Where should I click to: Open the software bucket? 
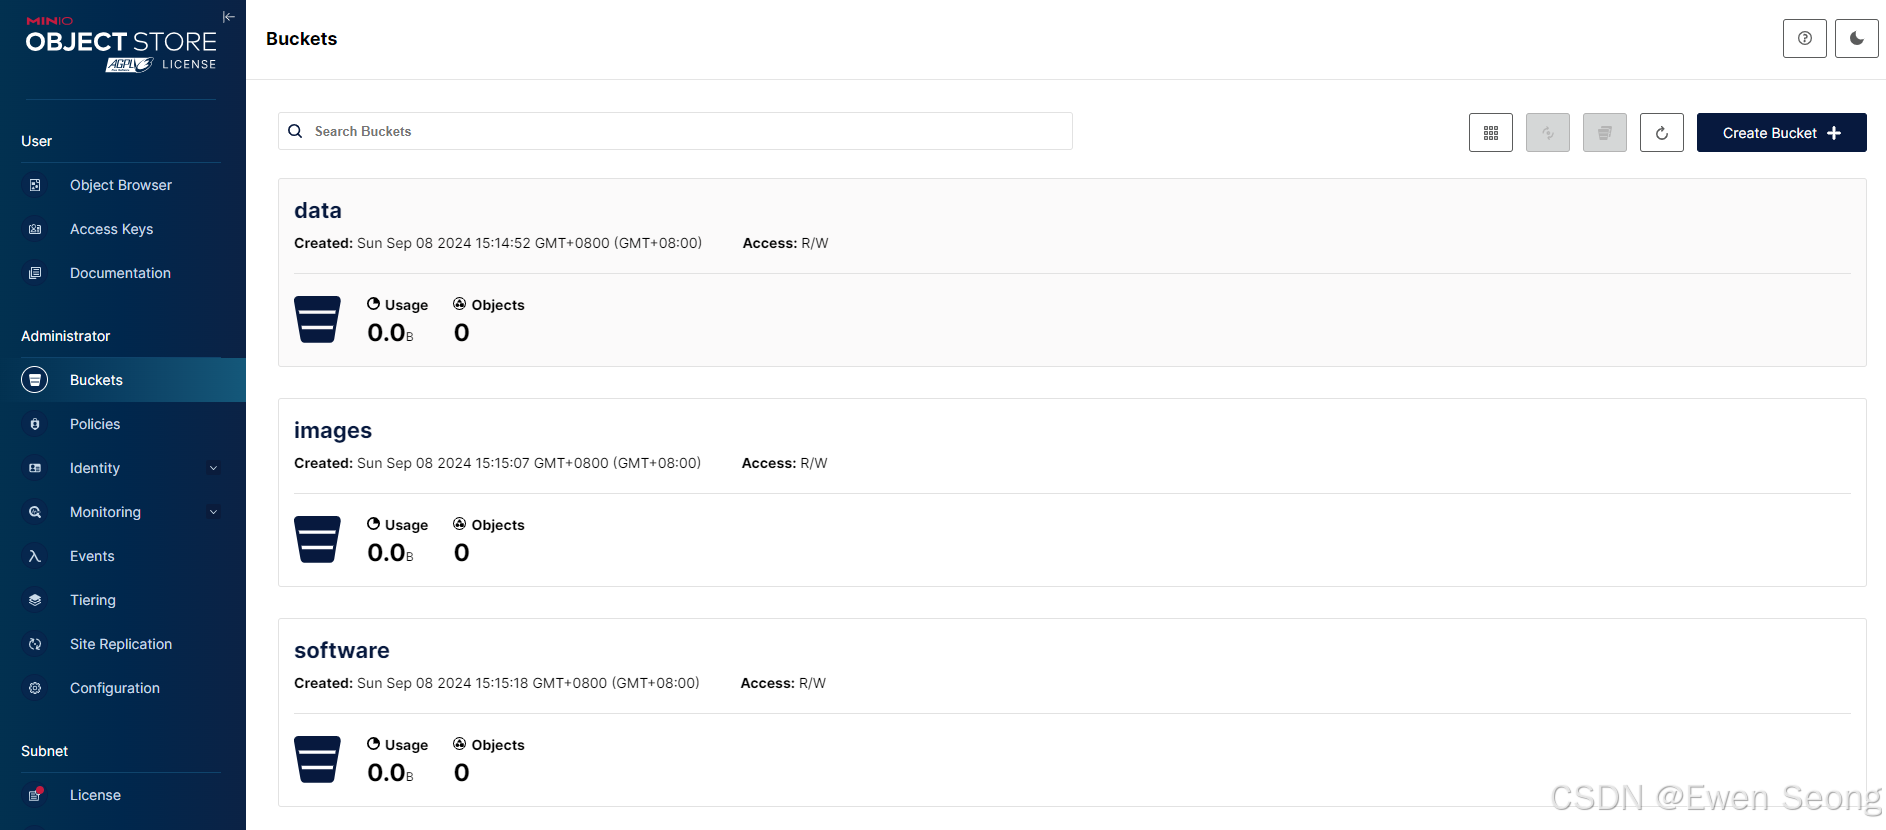(x=342, y=650)
